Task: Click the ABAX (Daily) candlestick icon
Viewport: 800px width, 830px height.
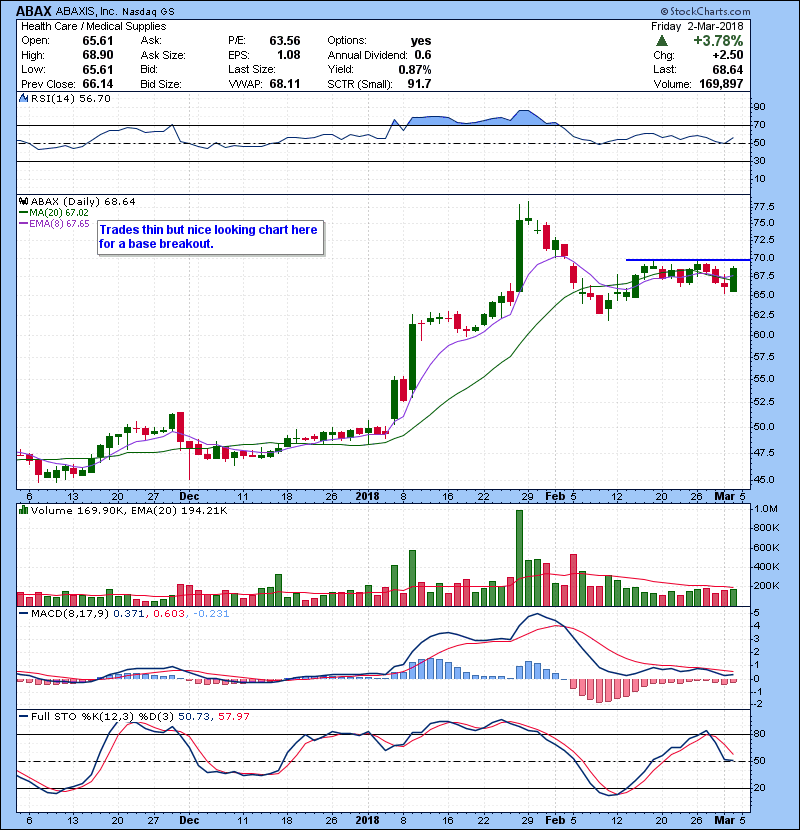Action: click(23, 202)
